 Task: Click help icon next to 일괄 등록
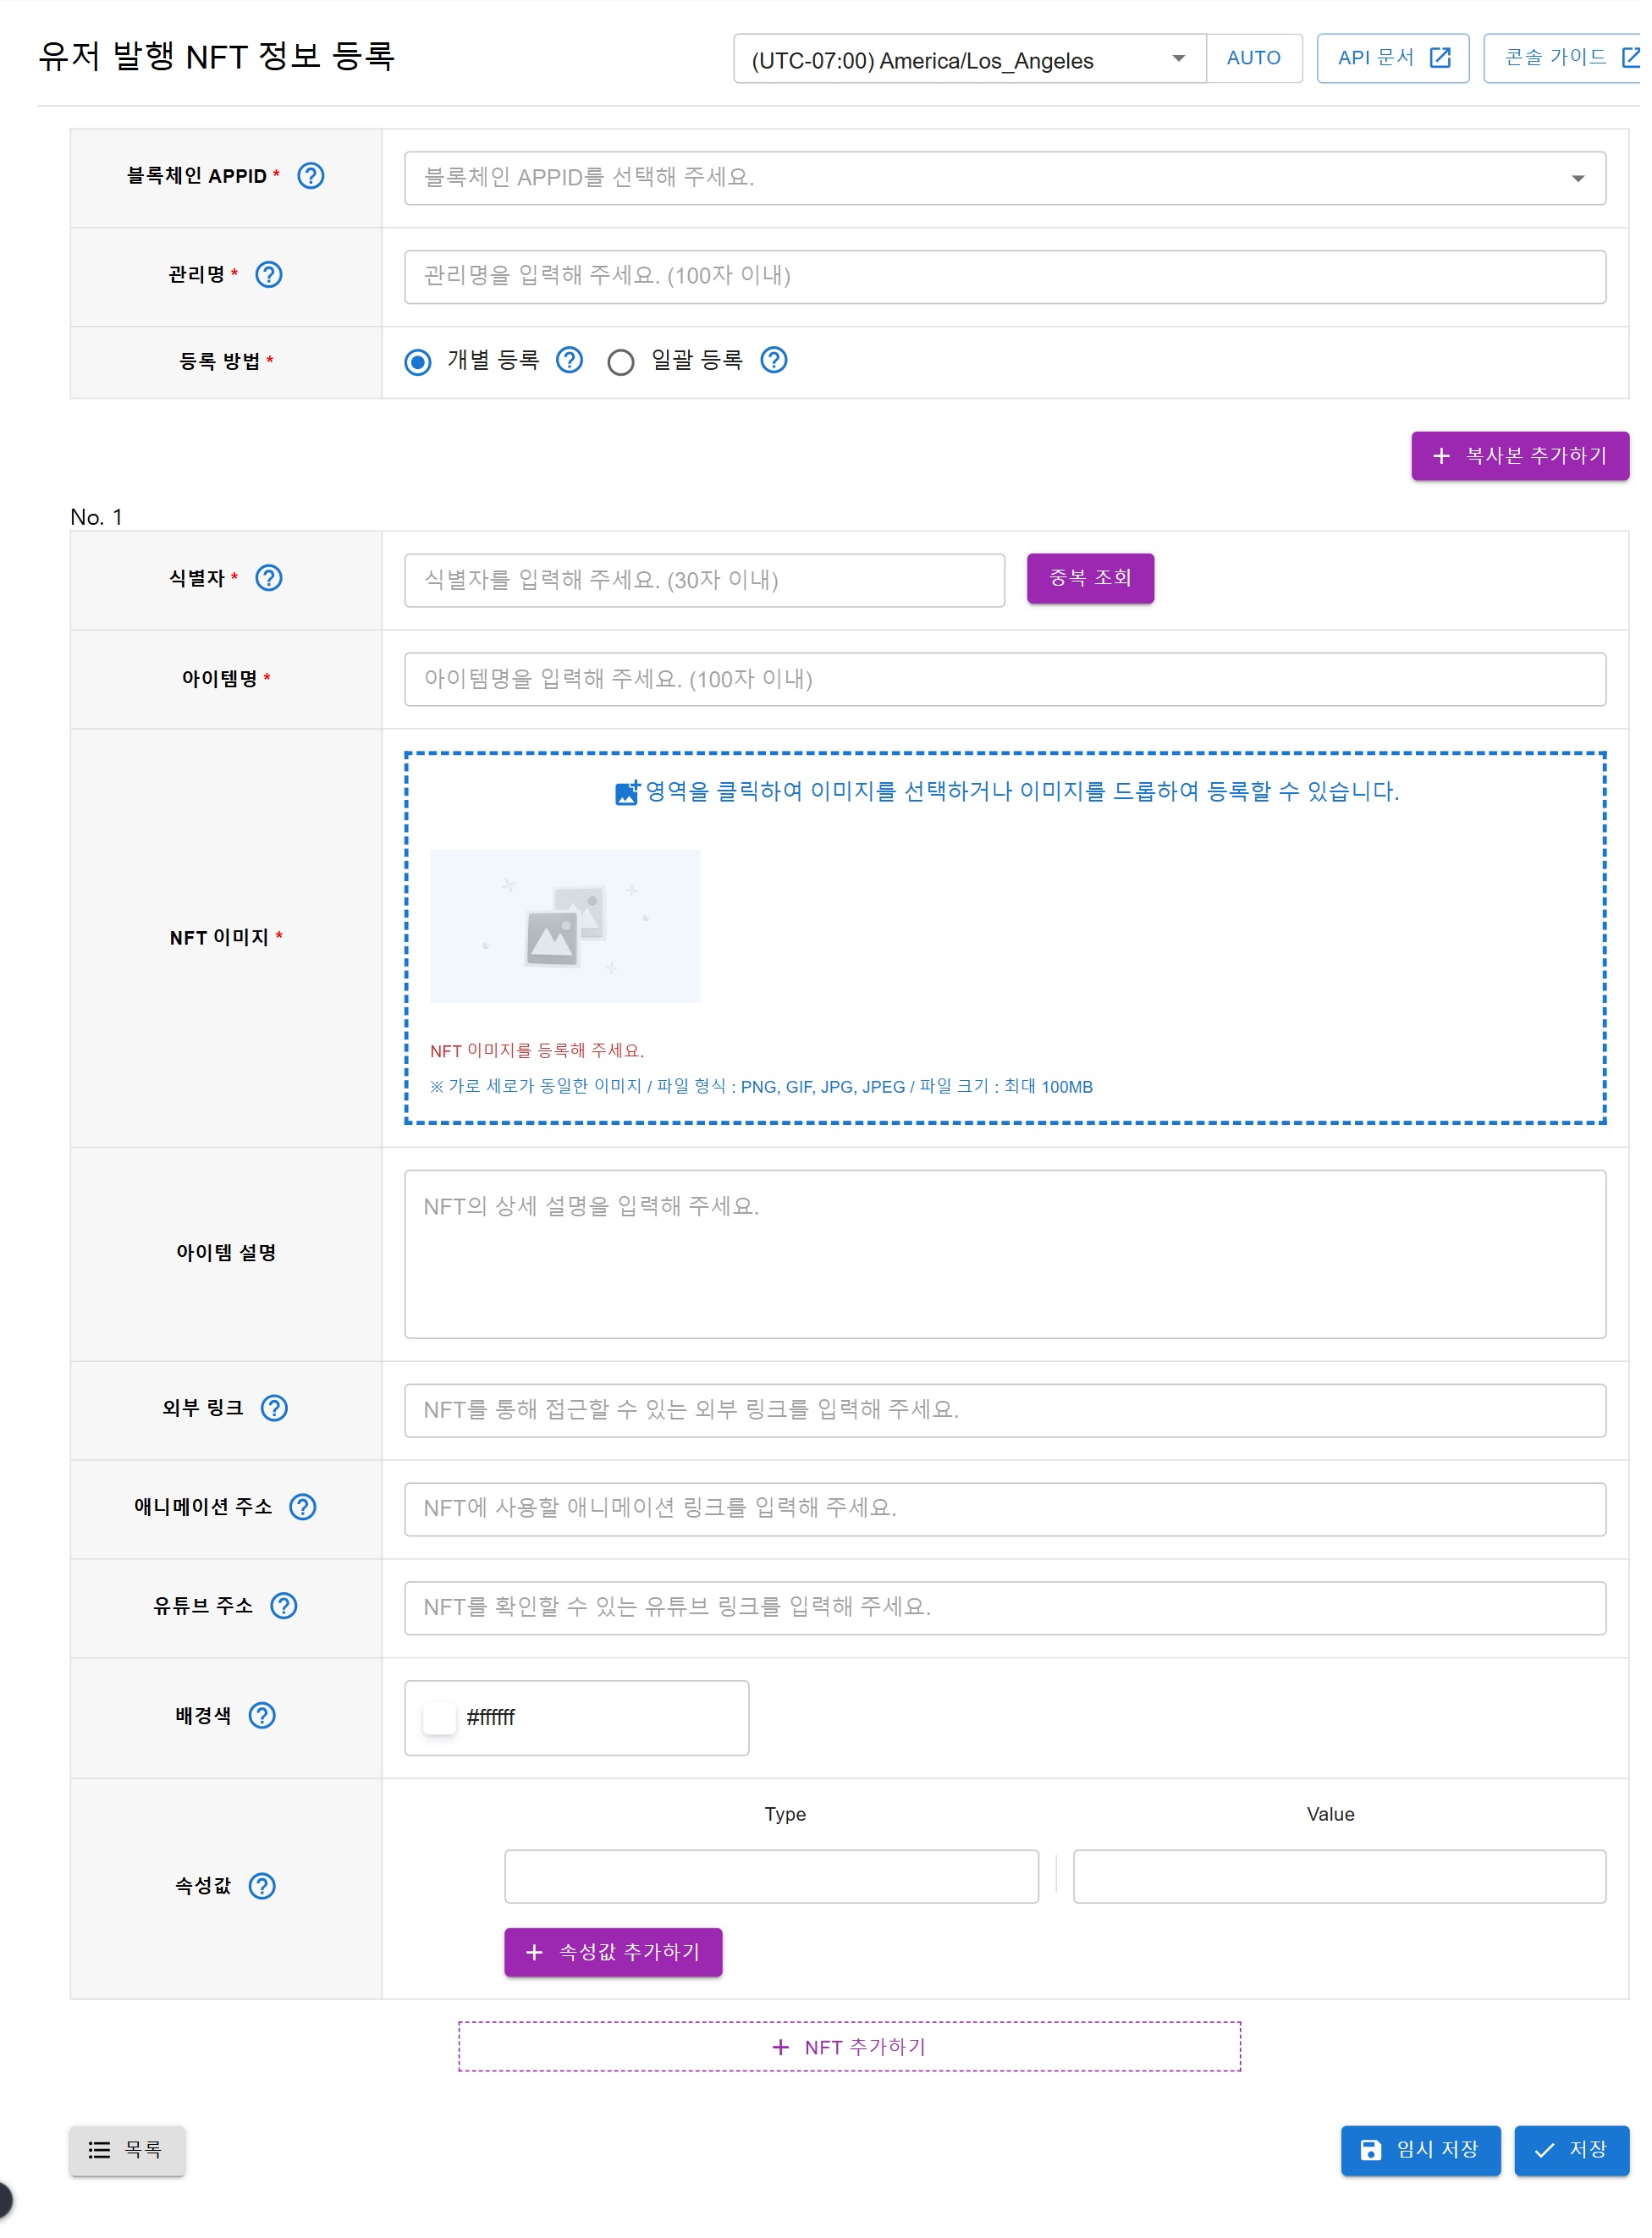pos(774,360)
